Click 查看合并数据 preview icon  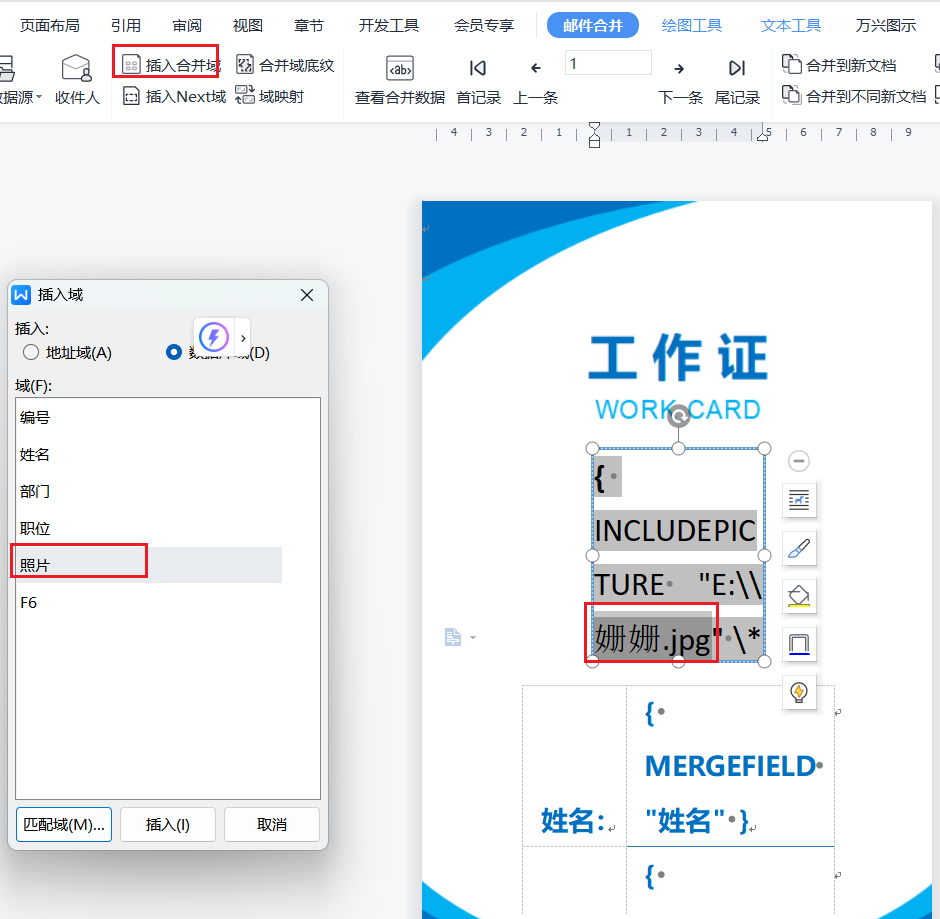click(400, 69)
